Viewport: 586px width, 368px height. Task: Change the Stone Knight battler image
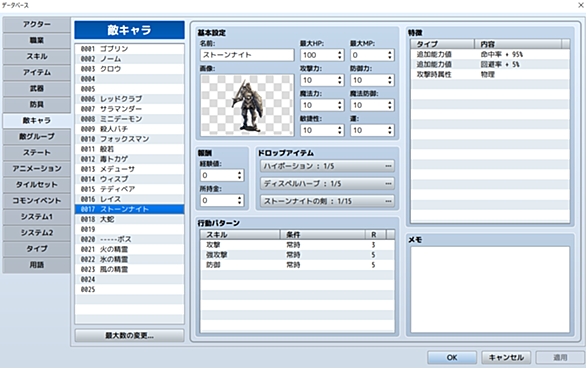tap(247, 105)
